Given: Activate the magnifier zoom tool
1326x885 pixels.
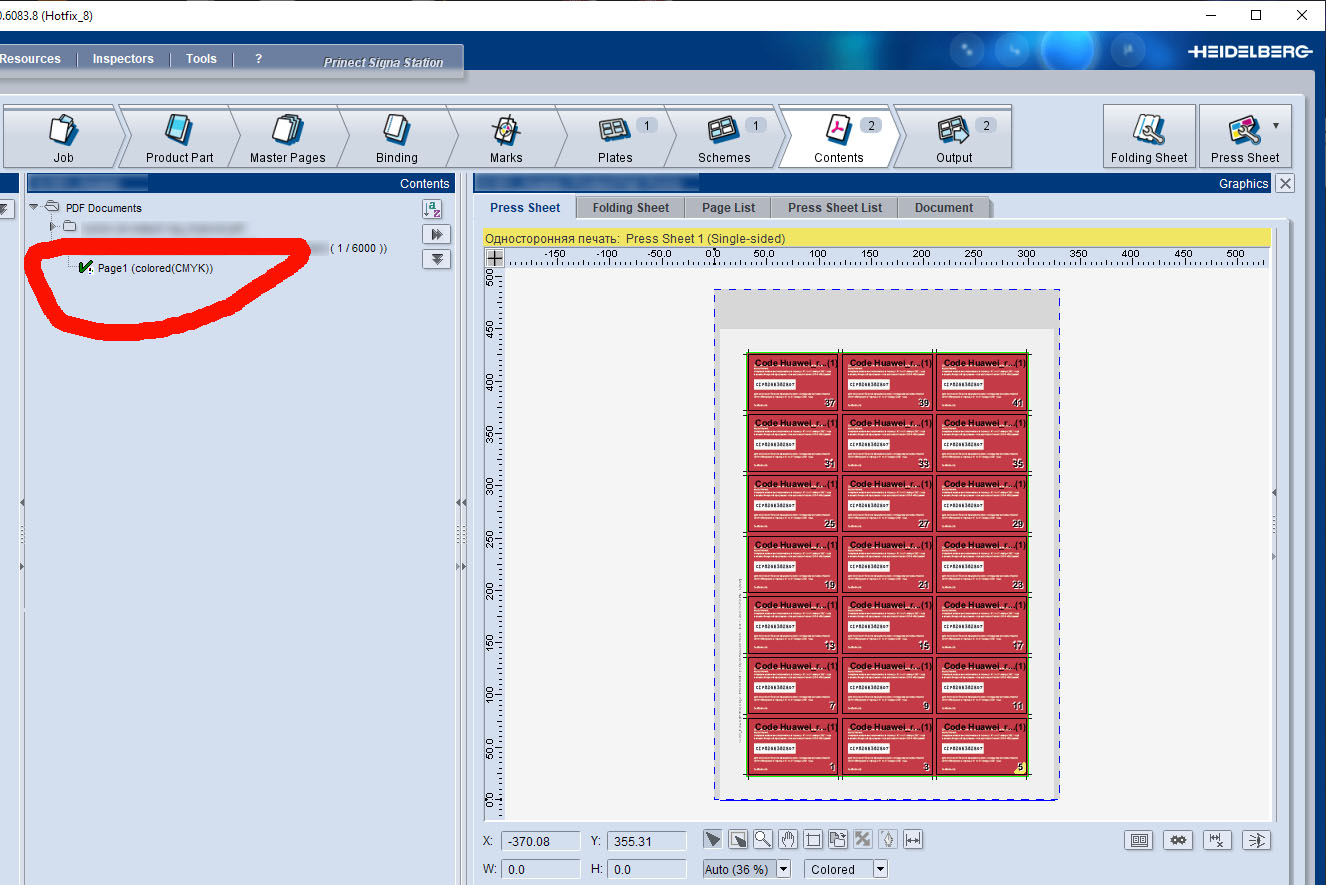Looking at the screenshot, I should click(763, 840).
